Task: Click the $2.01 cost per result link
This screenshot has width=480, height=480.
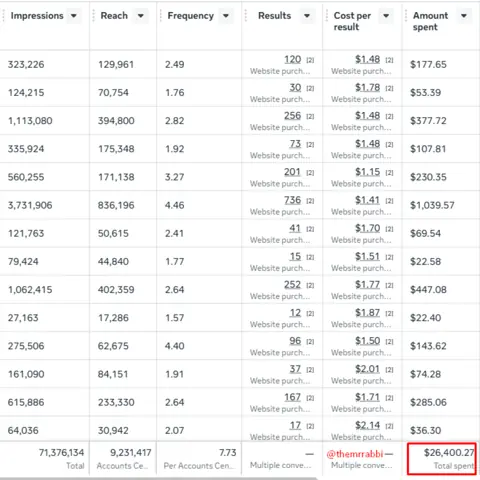Action: click(x=368, y=369)
